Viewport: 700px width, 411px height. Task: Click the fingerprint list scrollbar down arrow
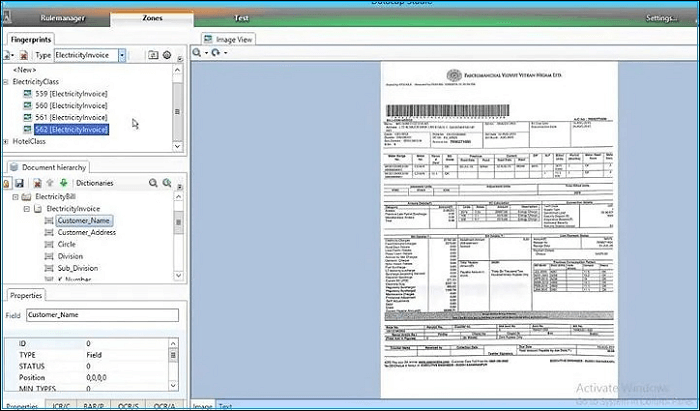tap(177, 146)
